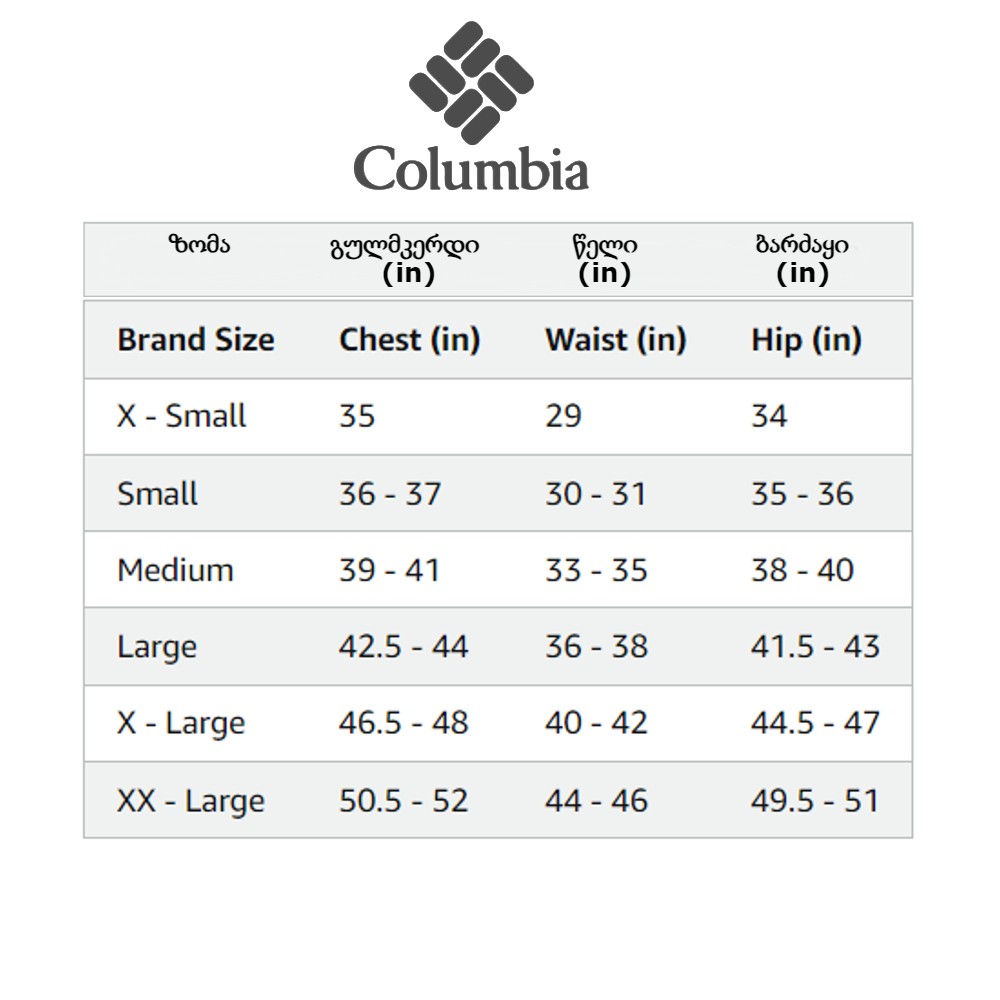Click the X - Small size row label

coord(181,416)
